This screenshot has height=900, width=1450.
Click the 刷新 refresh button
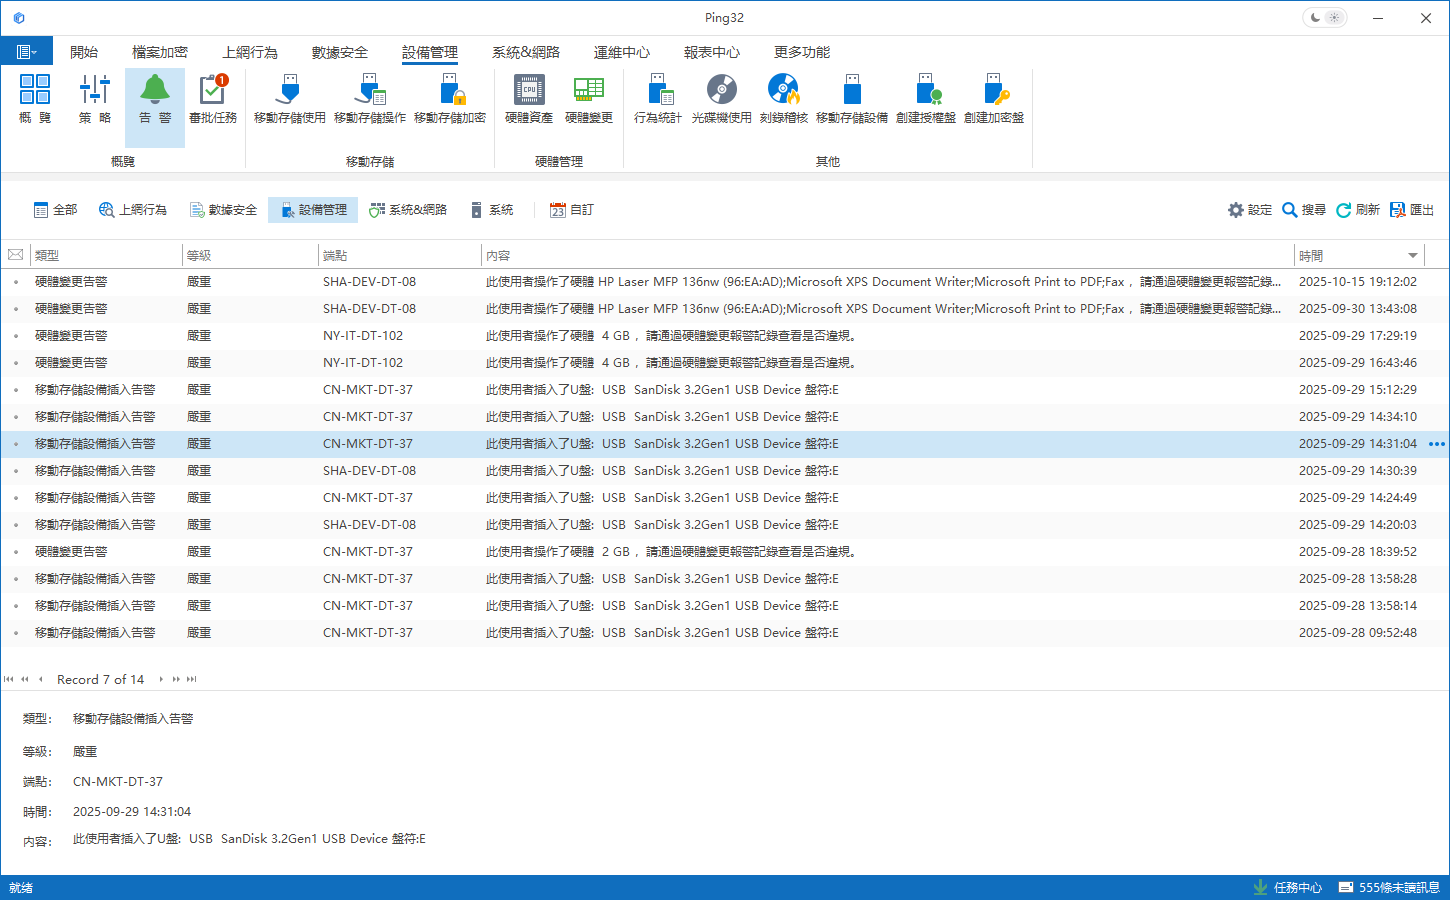[1358, 210]
